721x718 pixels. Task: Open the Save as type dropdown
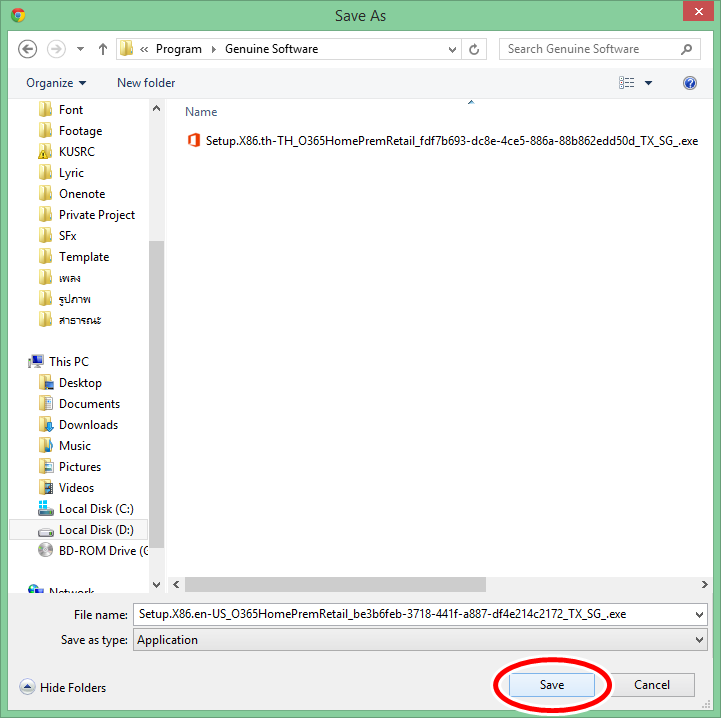coord(420,640)
